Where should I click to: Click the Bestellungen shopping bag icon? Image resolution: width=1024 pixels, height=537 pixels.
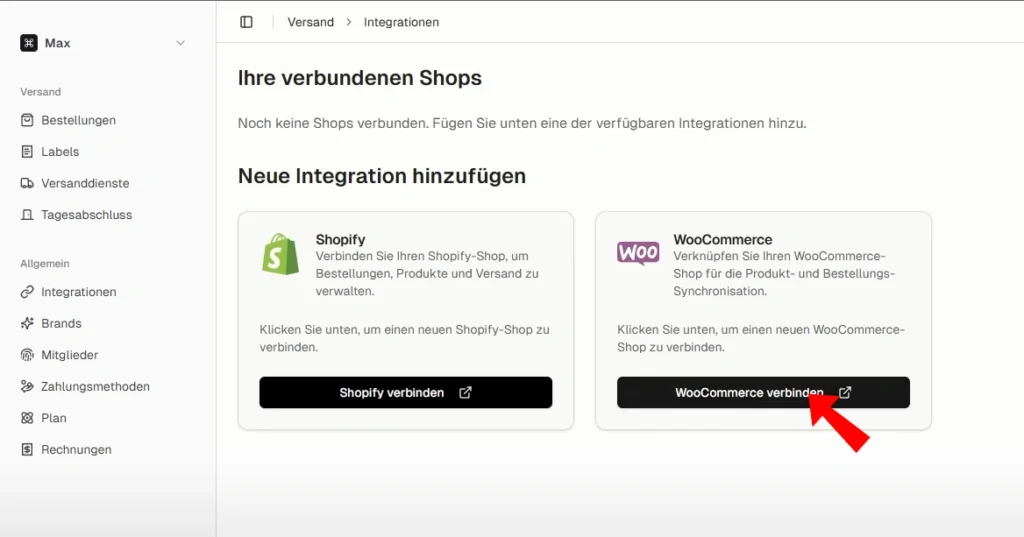27,120
